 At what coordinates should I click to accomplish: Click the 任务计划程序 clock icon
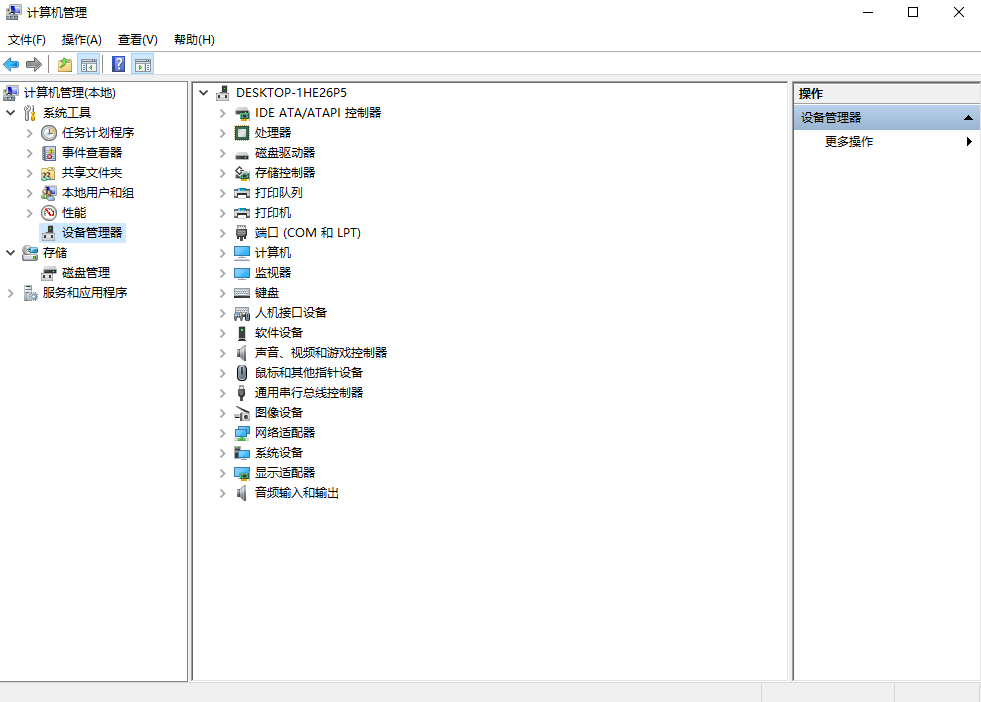pyautogui.click(x=49, y=133)
